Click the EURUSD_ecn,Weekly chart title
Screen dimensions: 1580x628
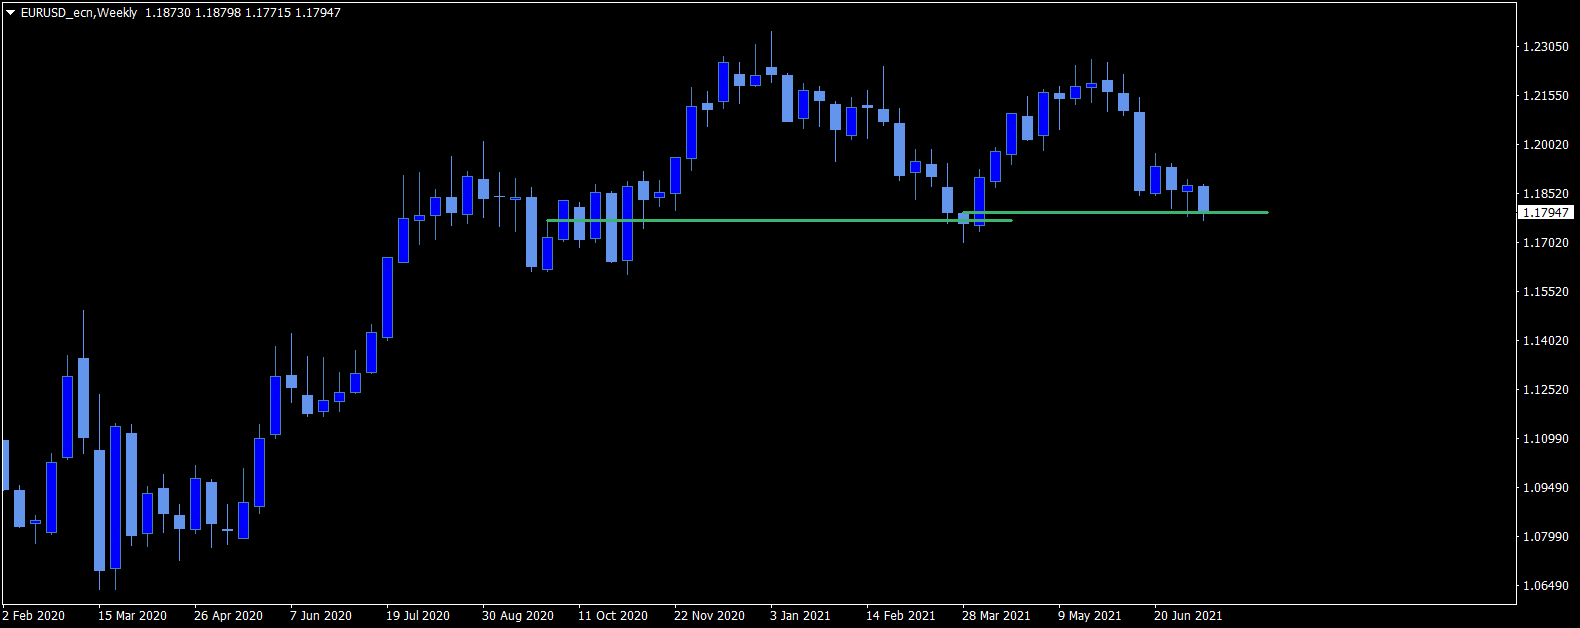click(79, 13)
